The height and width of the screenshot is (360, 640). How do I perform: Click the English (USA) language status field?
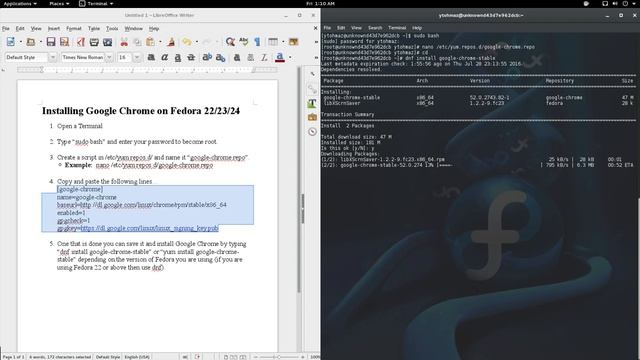[137, 357]
